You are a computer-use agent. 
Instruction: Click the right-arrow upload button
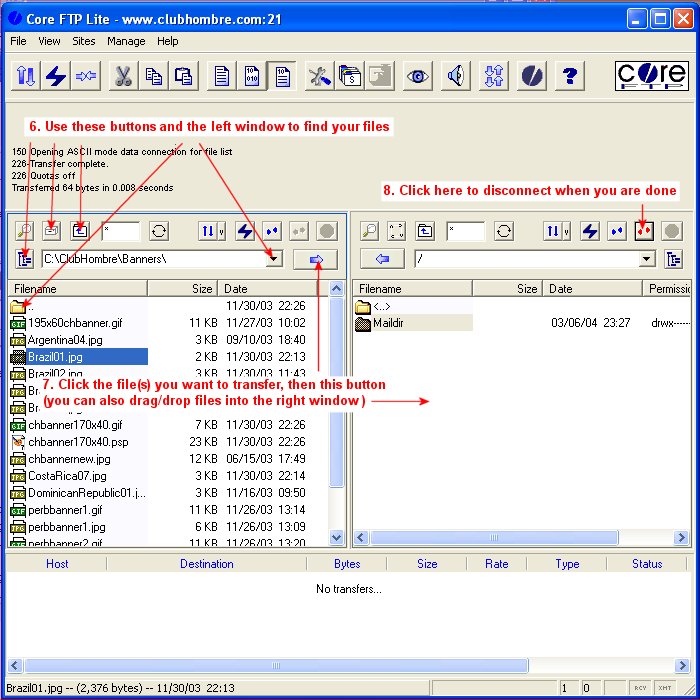315,259
